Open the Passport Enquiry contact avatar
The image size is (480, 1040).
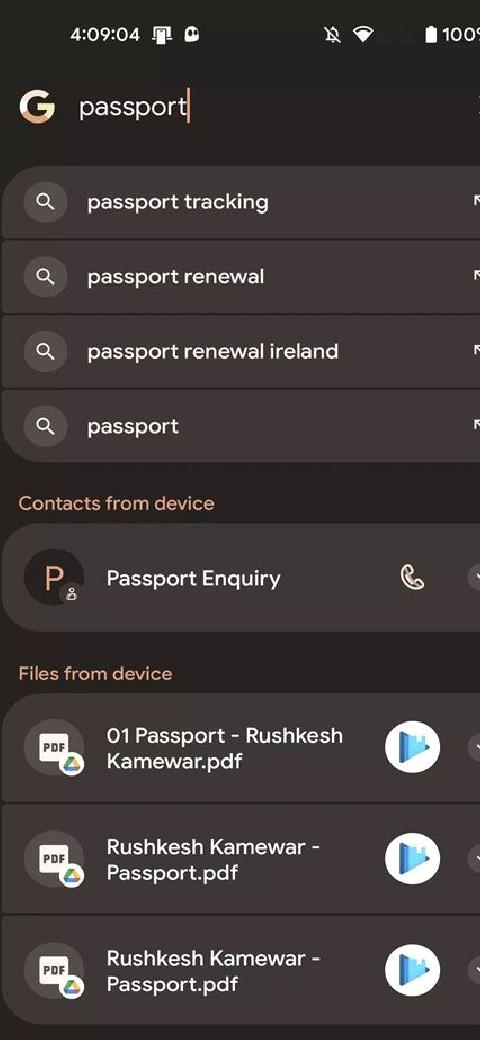pos(54,578)
